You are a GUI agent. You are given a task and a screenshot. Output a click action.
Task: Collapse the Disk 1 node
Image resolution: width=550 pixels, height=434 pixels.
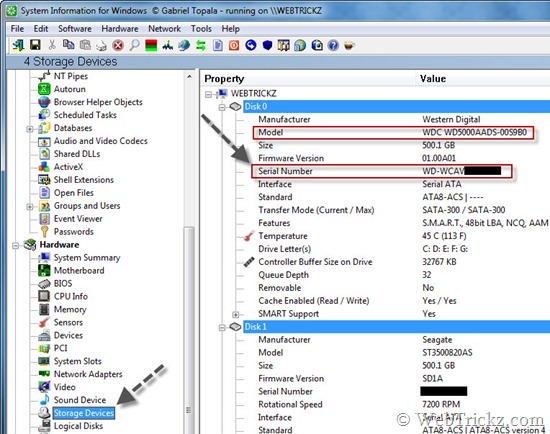coord(222,328)
